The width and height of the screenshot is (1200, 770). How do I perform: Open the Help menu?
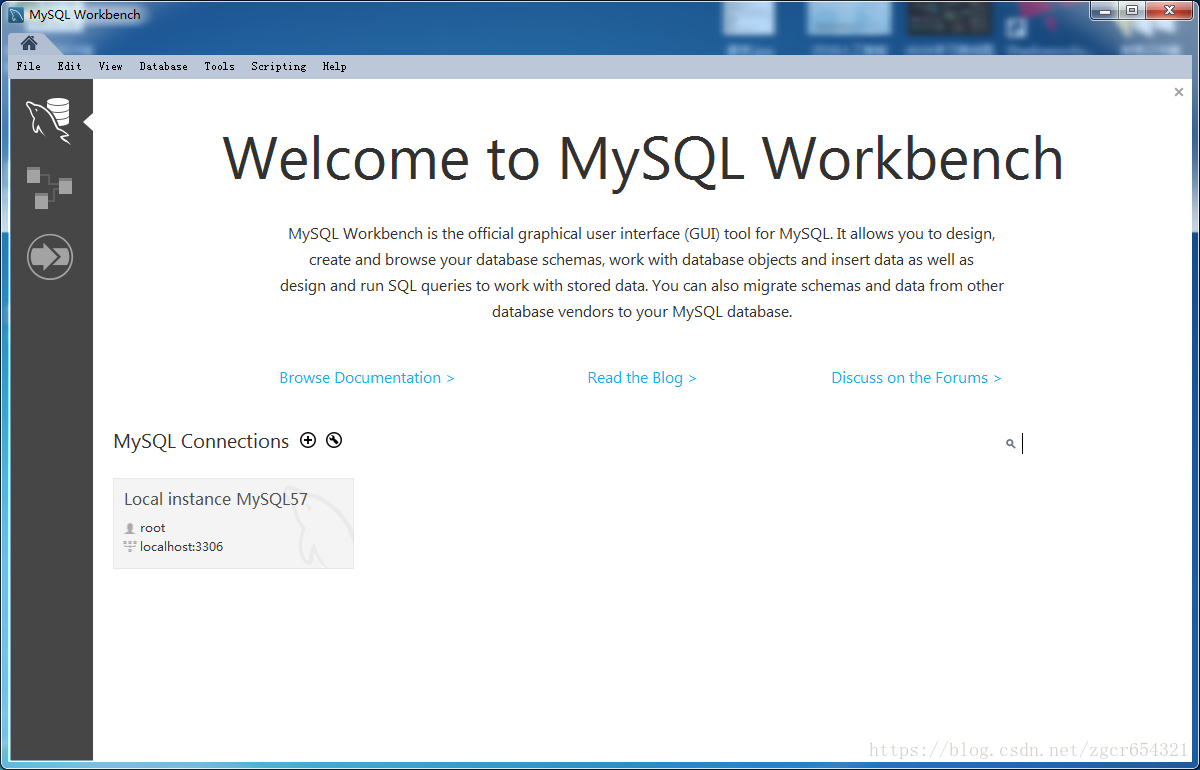click(335, 66)
